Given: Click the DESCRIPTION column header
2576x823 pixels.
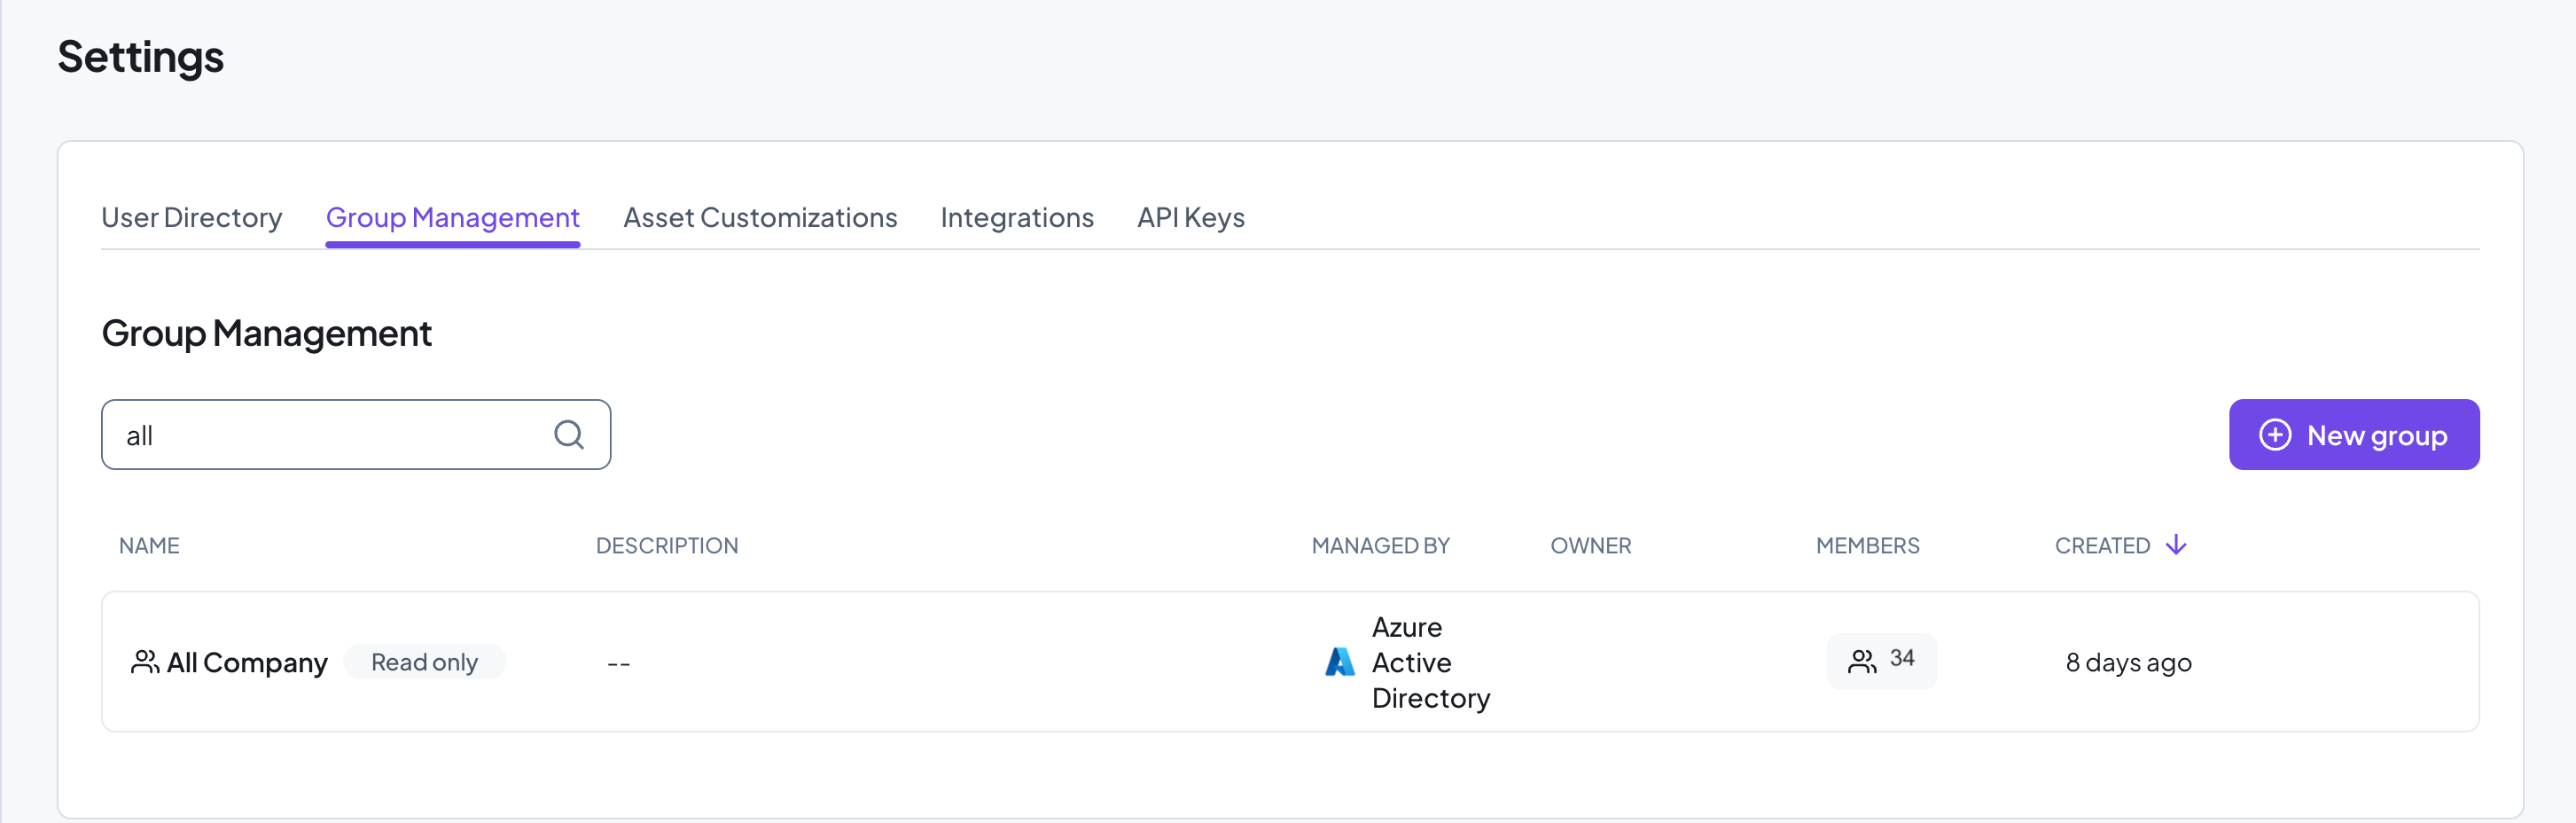Looking at the screenshot, I should (667, 545).
